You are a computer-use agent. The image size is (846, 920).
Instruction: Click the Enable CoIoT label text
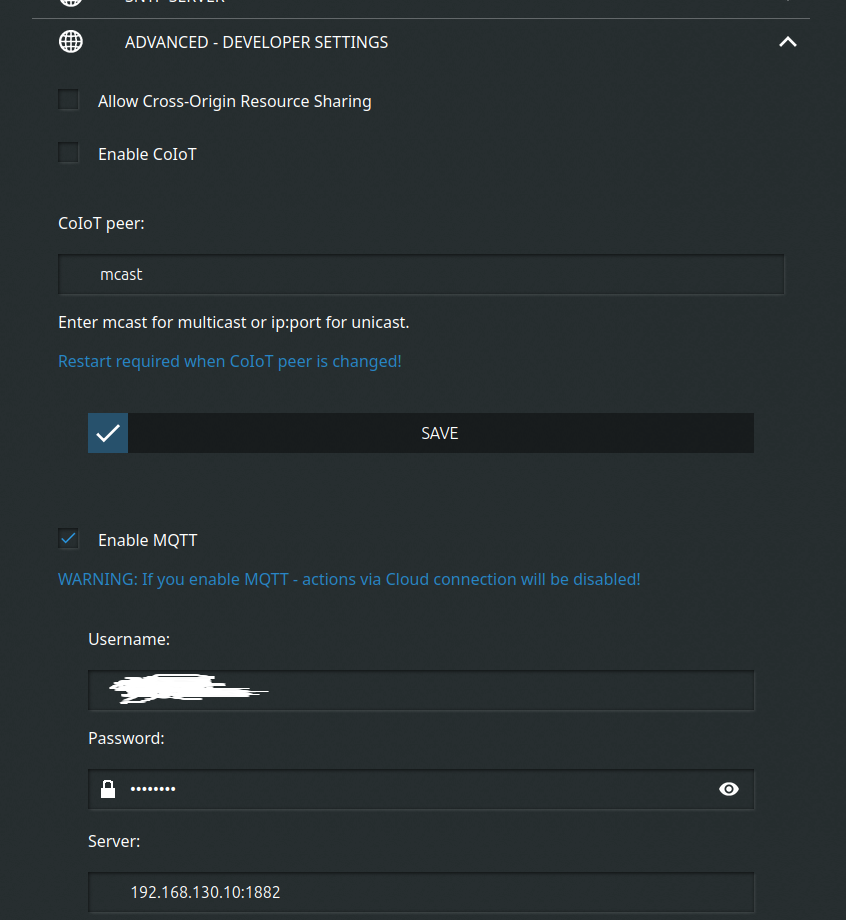pyautogui.click(x=147, y=154)
